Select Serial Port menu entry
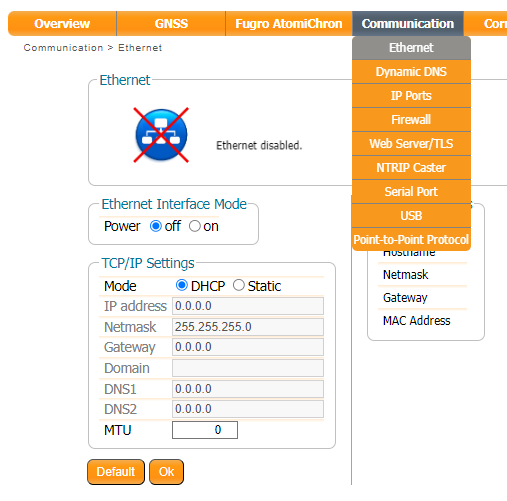This screenshot has height=501, width=507. click(x=411, y=192)
